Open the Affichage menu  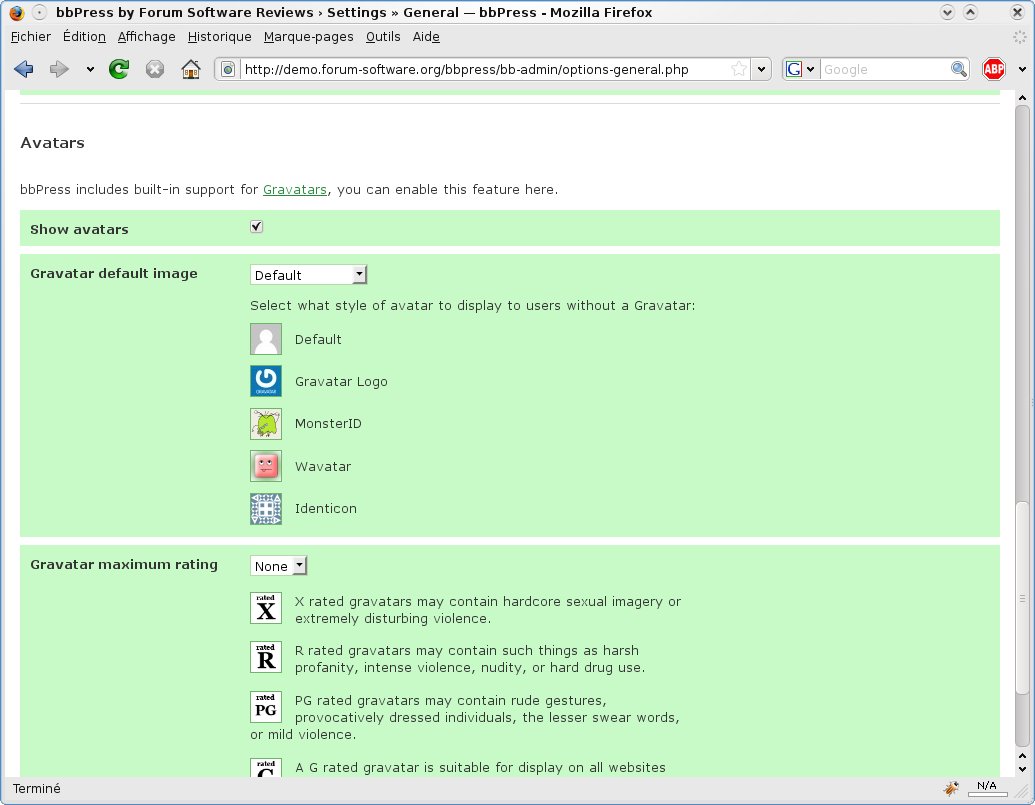pyautogui.click(x=147, y=37)
